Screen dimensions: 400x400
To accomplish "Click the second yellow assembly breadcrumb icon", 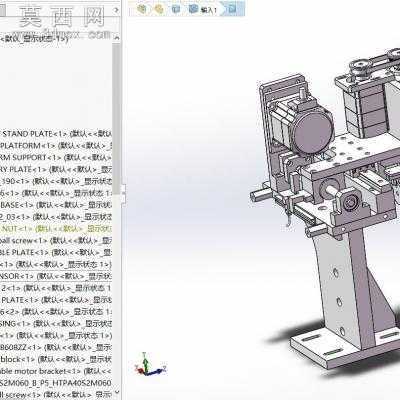I will (x=159, y=9).
